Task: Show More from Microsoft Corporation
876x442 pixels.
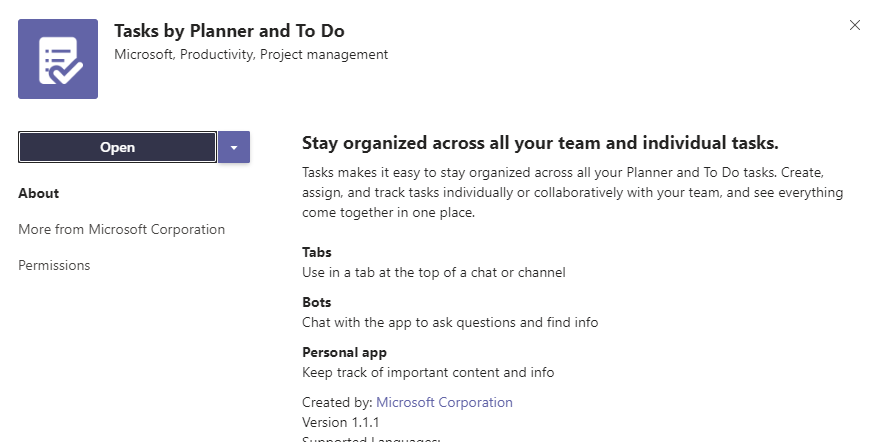Action: (x=121, y=229)
